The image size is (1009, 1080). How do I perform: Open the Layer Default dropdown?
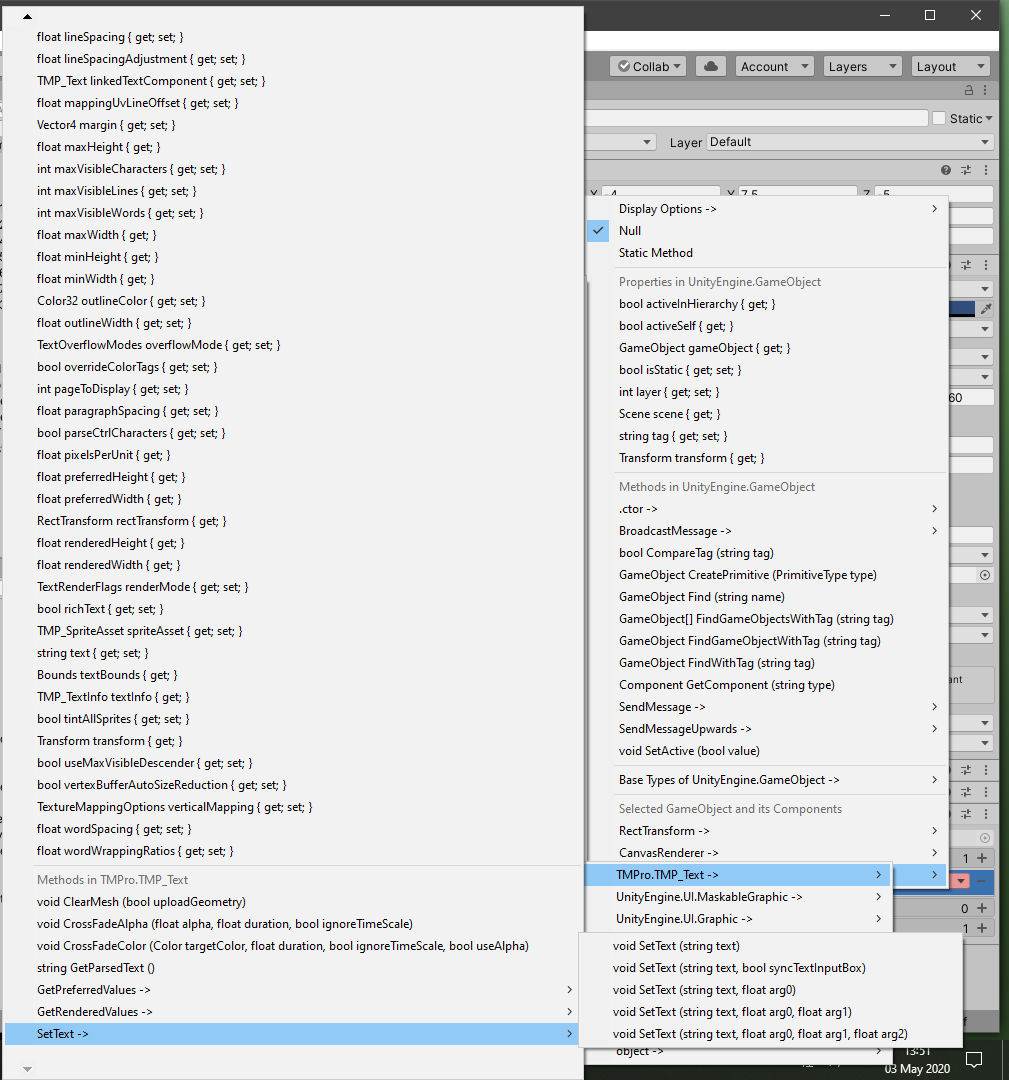coord(849,142)
